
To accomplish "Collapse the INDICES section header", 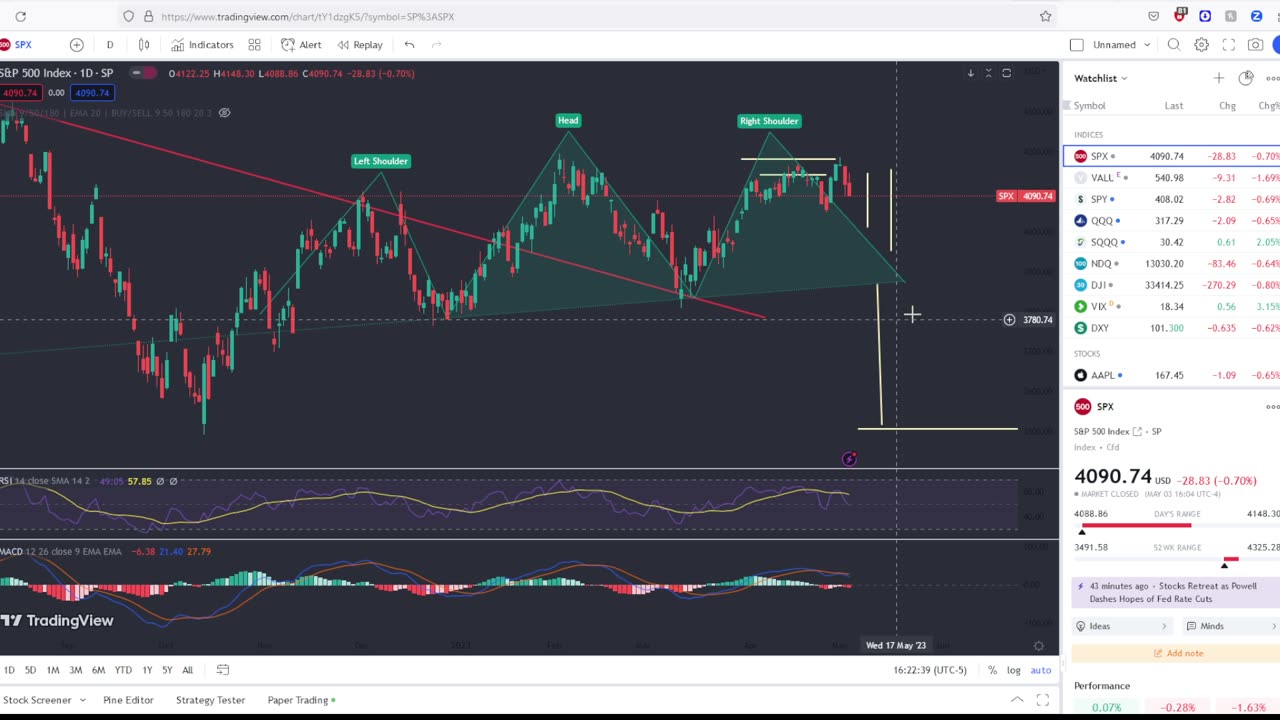I will coord(1088,134).
